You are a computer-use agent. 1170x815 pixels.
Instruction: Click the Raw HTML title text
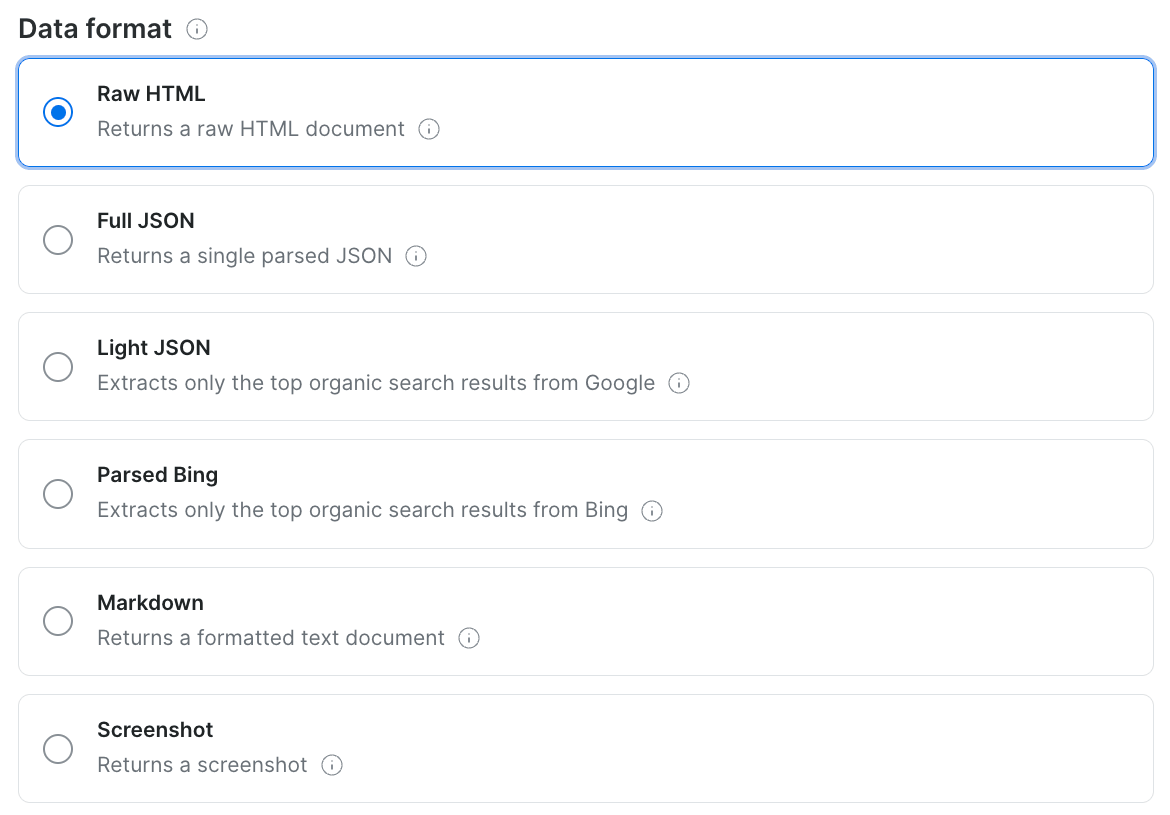click(151, 94)
